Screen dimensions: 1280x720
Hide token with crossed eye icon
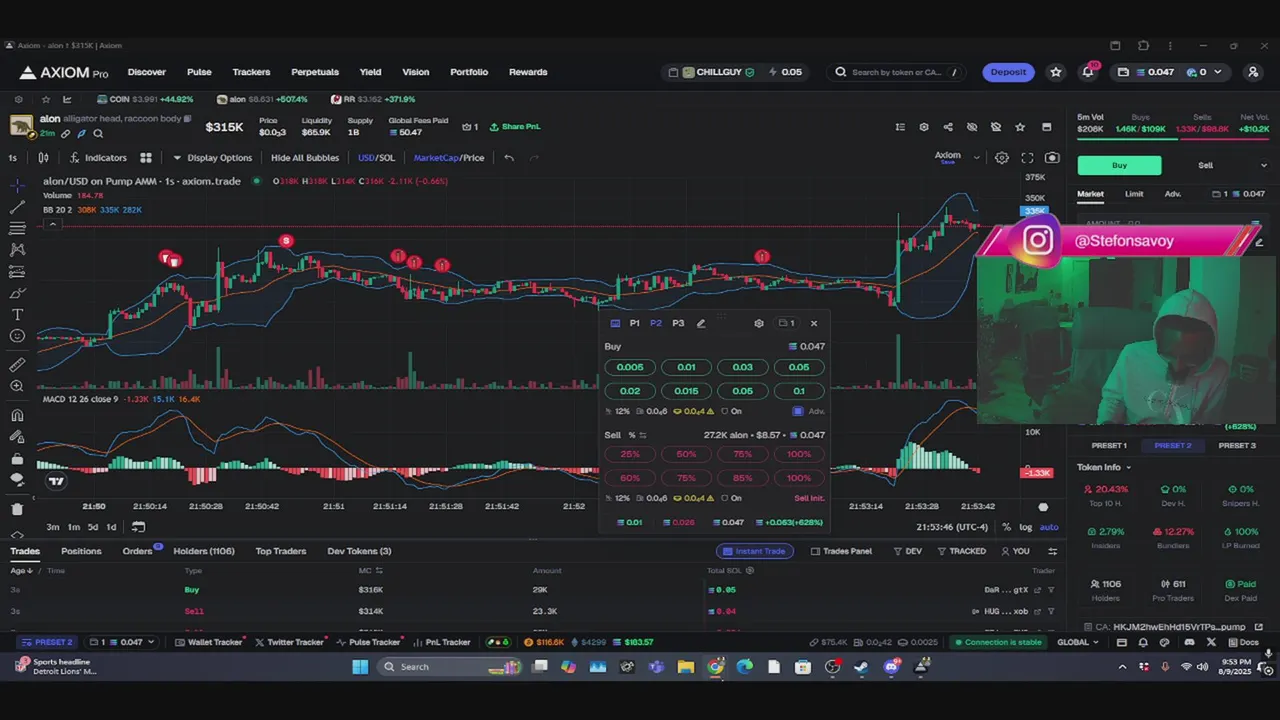point(972,127)
